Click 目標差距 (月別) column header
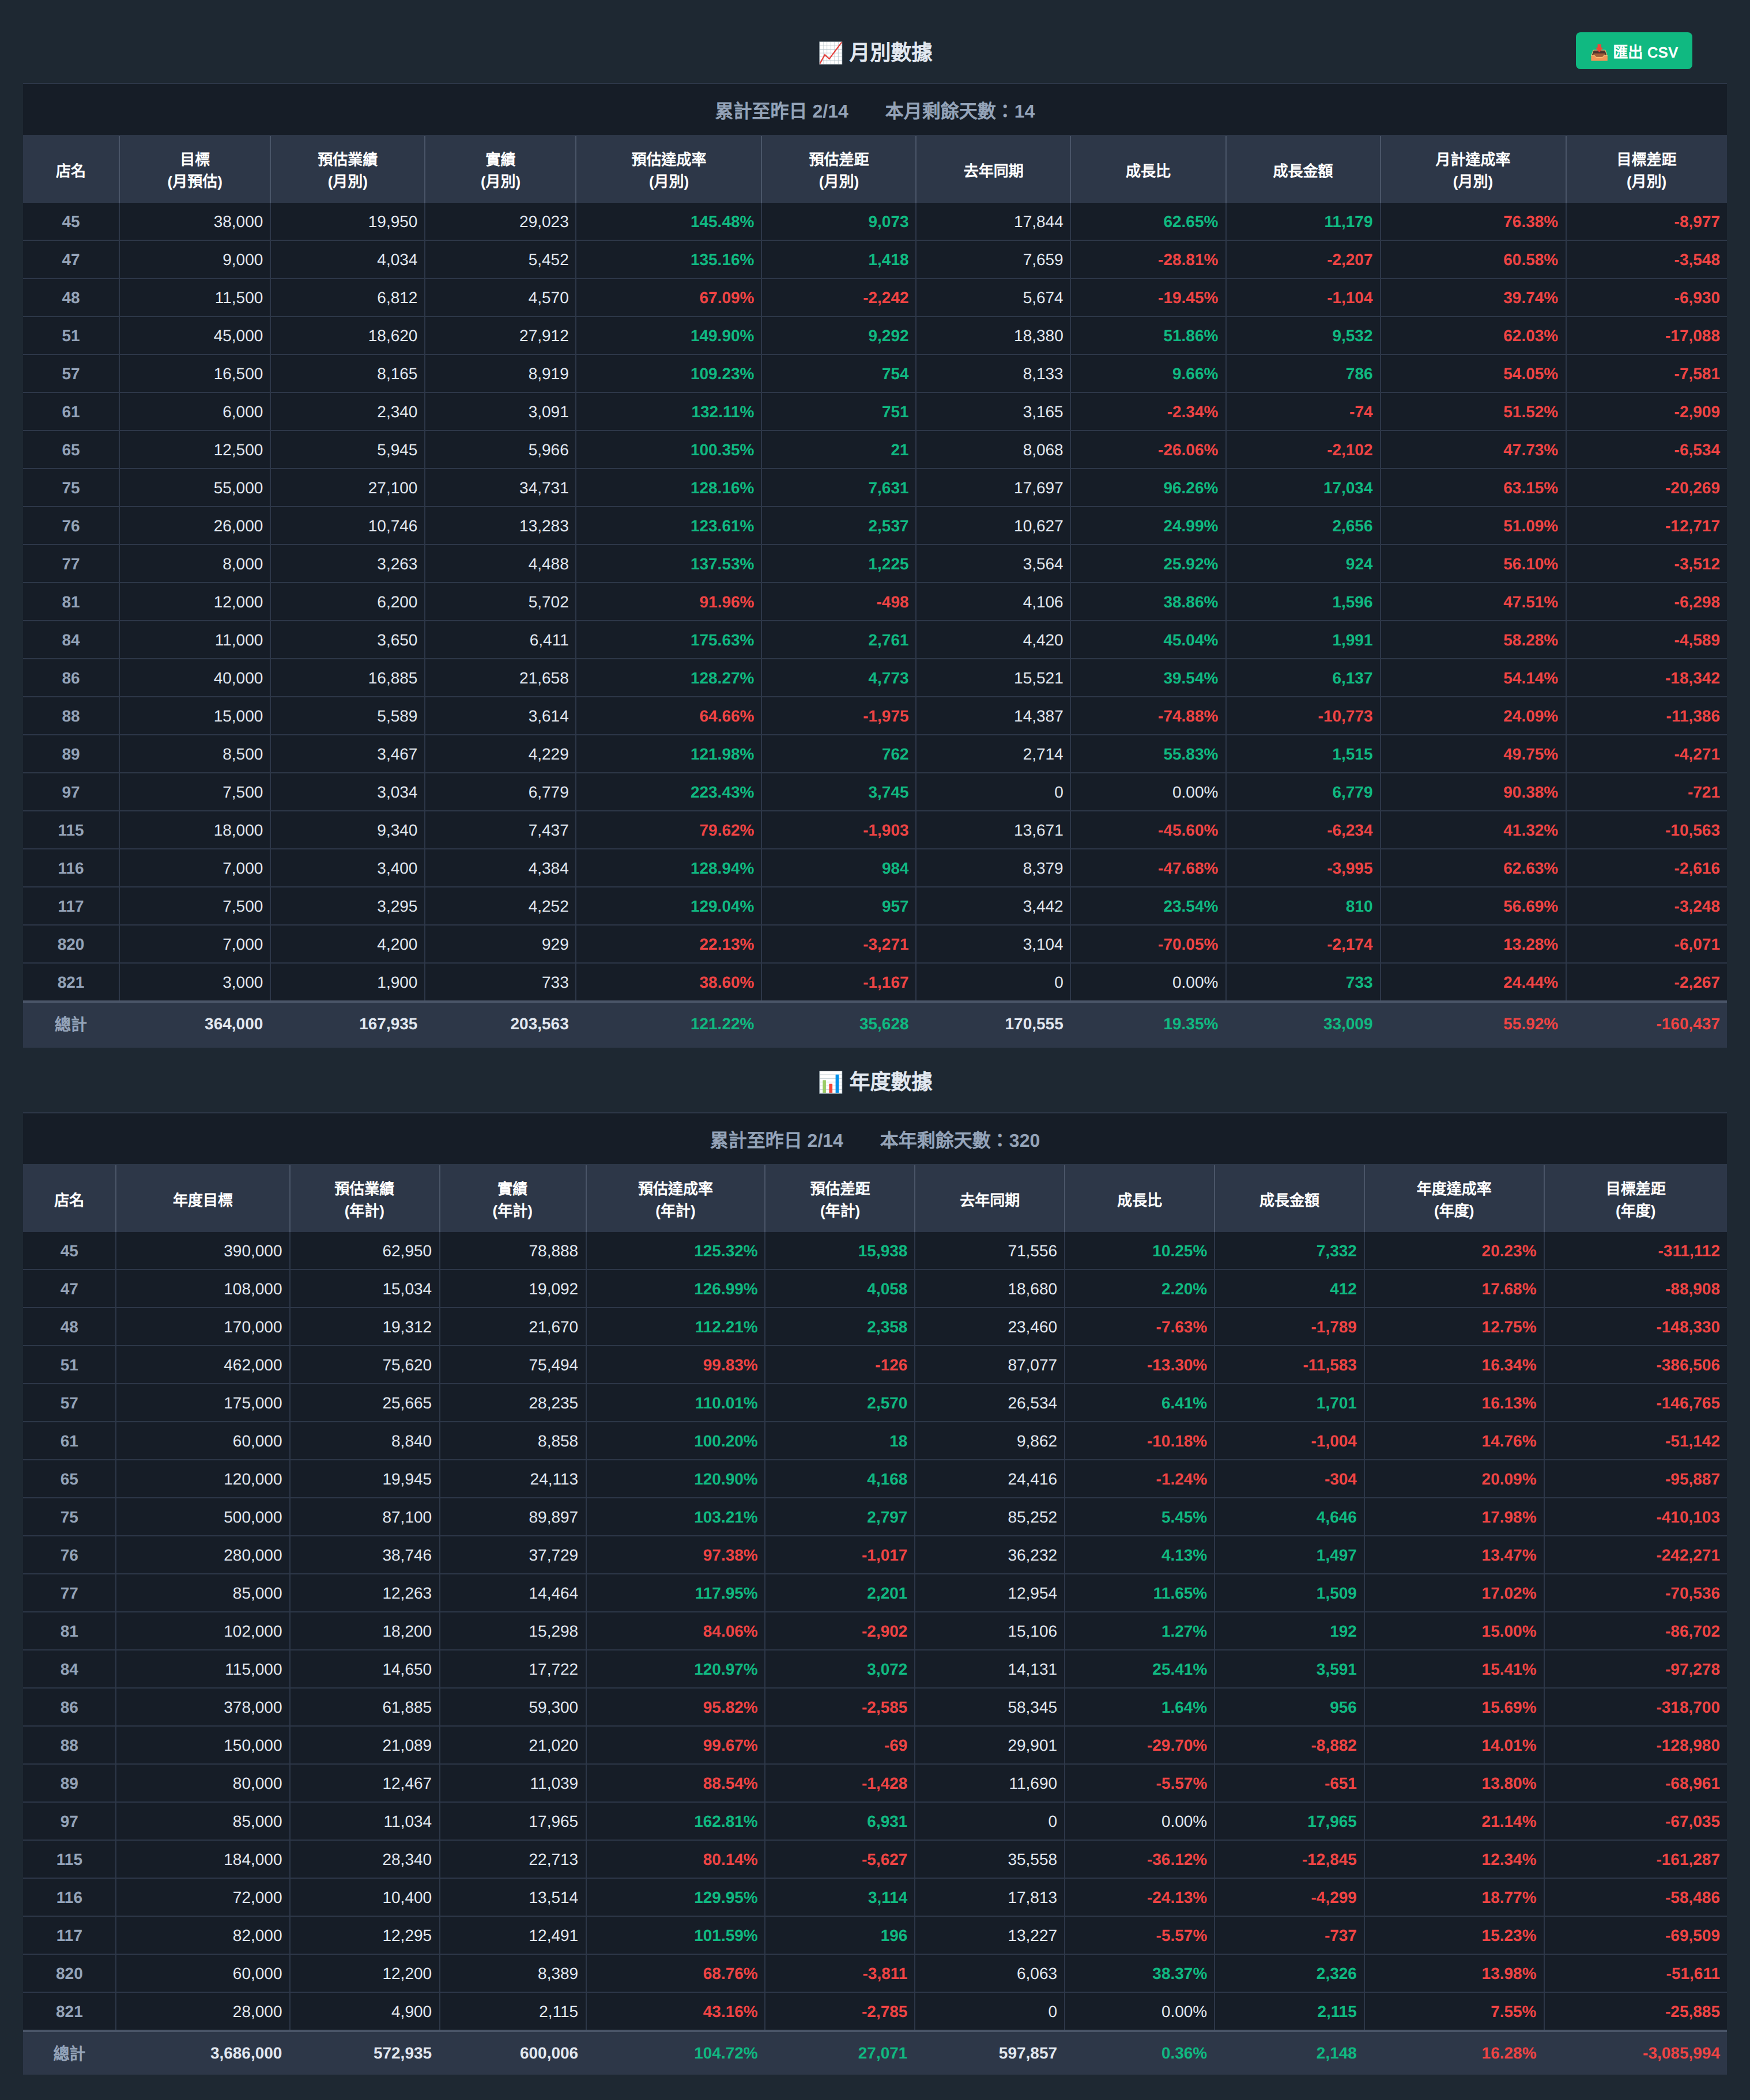 (x=1646, y=171)
